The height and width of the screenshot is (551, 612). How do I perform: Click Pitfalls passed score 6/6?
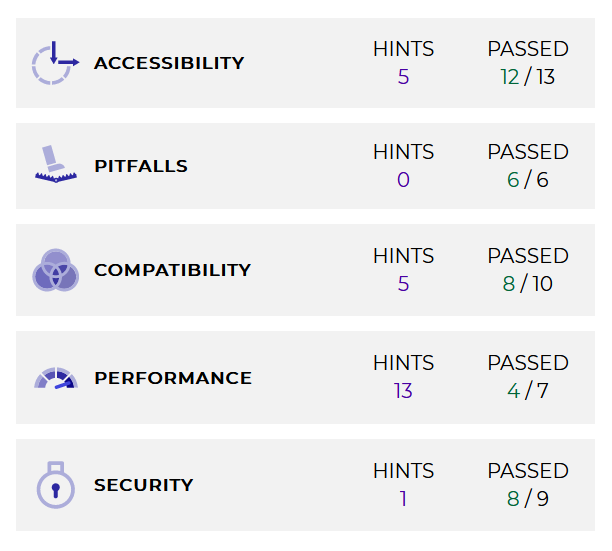tap(528, 180)
